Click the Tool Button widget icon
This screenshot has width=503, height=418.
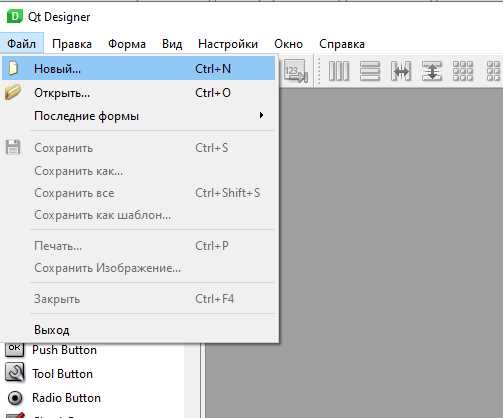point(14,373)
